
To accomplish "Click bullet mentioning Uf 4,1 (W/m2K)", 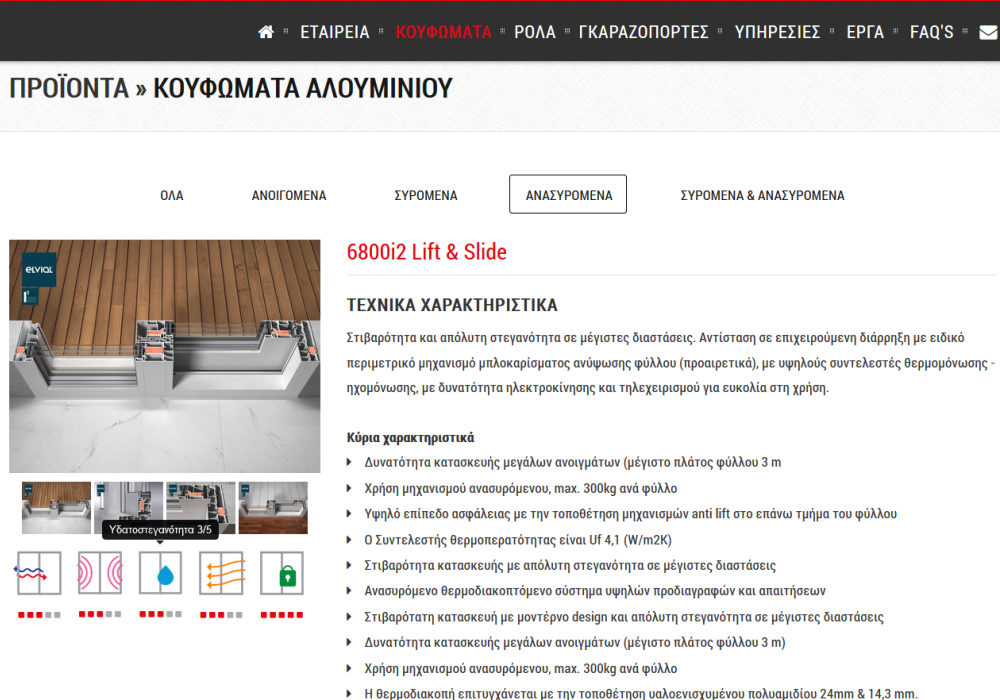I will (x=518, y=540).
